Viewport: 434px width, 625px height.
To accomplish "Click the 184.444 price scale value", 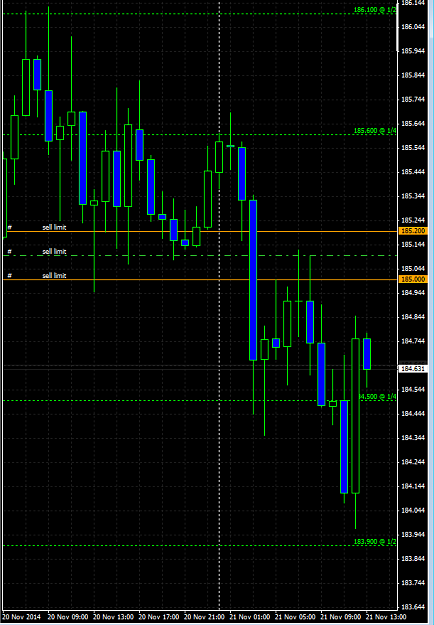I will tap(412, 413).
